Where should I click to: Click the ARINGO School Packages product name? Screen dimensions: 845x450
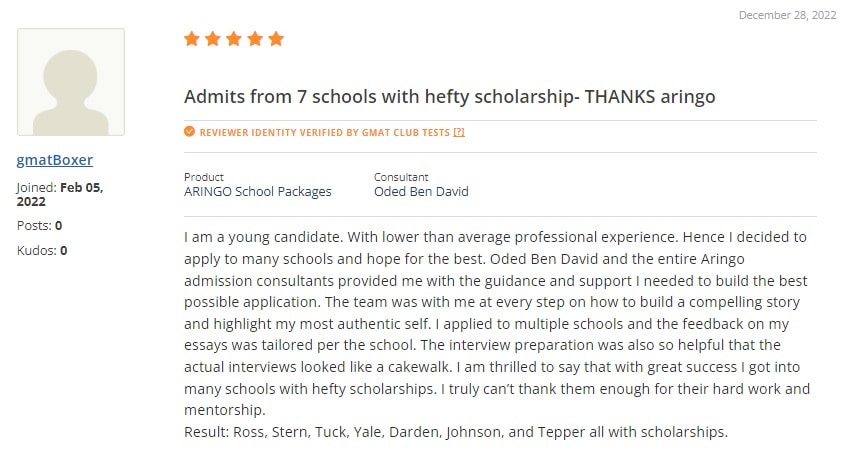click(x=258, y=192)
